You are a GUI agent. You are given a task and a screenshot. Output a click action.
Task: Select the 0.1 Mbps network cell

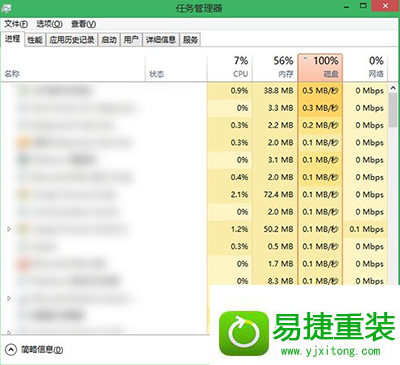click(x=365, y=229)
